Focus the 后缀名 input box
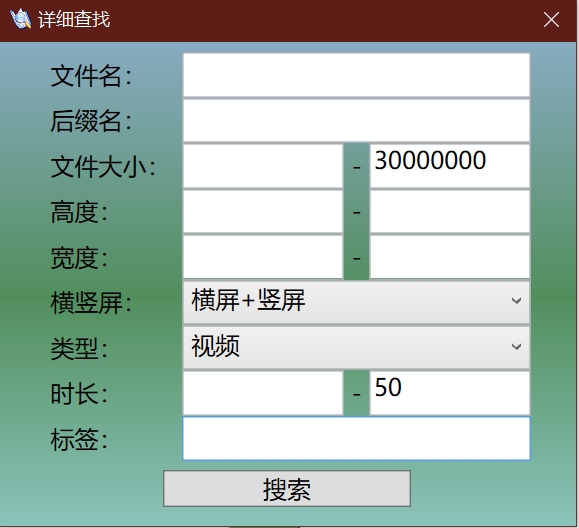The width and height of the screenshot is (579, 528). (356, 121)
